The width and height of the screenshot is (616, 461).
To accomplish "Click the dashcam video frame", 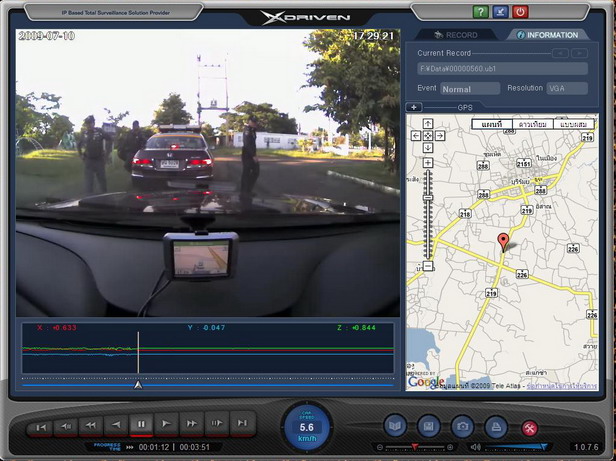I will pyautogui.click(x=208, y=173).
